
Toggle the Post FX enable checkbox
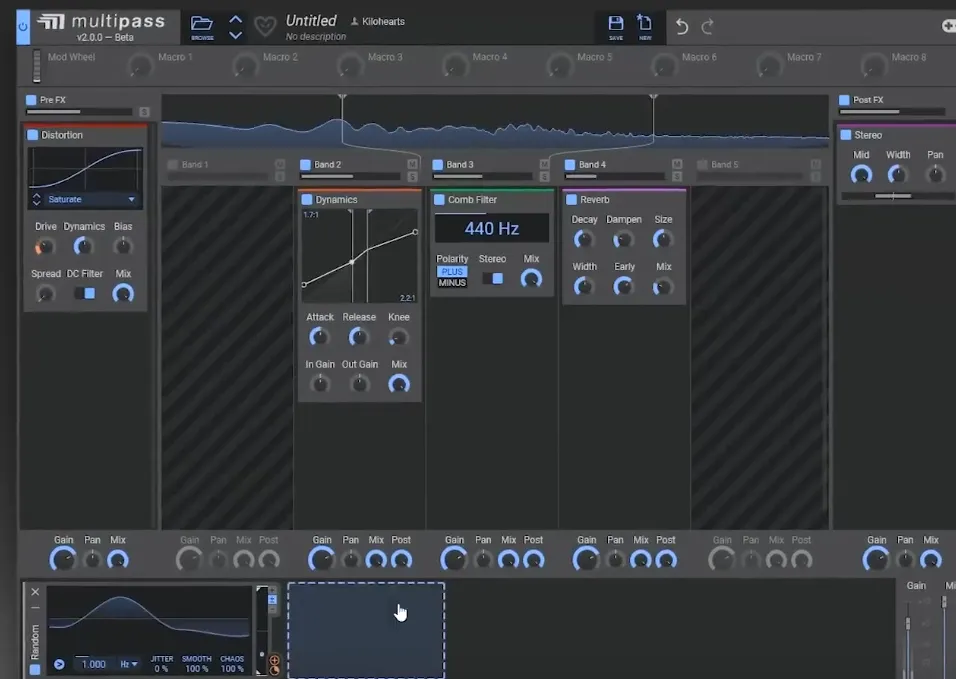(x=844, y=100)
